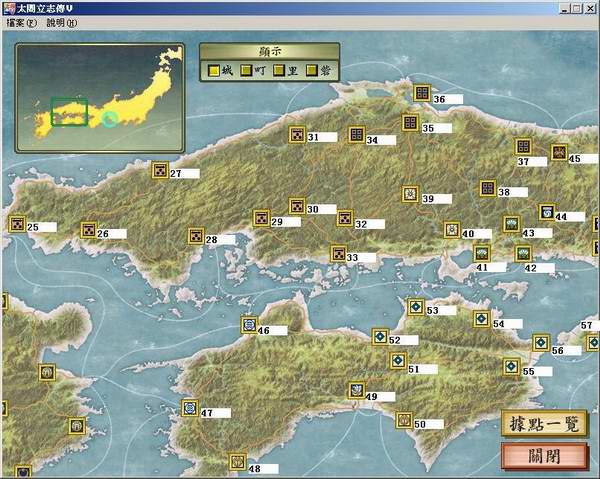Click the map marker numbered 36
The image size is (600, 479).
click(x=422, y=97)
